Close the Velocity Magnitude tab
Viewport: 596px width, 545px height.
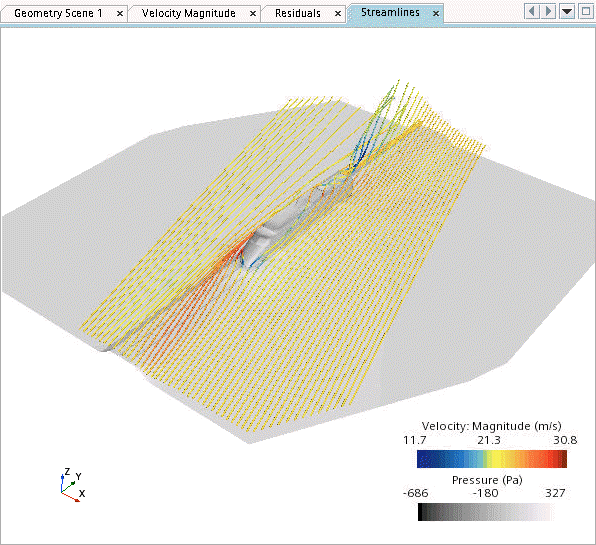click(253, 14)
